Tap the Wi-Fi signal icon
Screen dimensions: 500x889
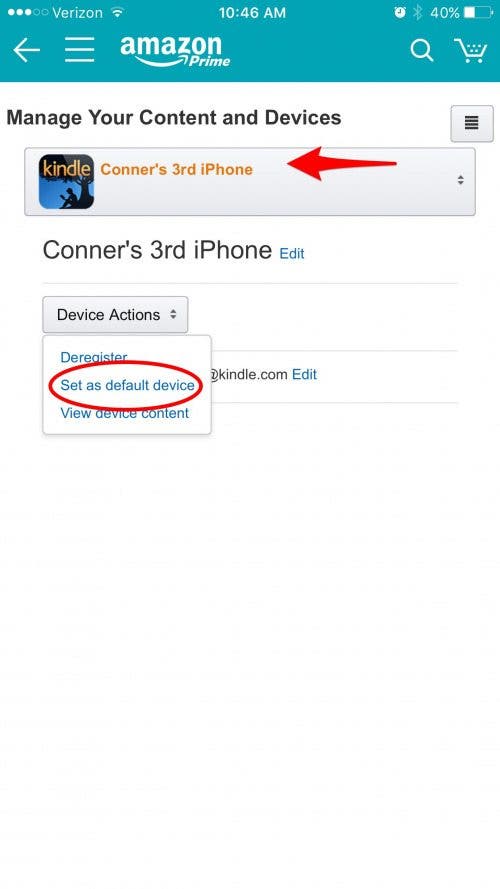pos(117,12)
